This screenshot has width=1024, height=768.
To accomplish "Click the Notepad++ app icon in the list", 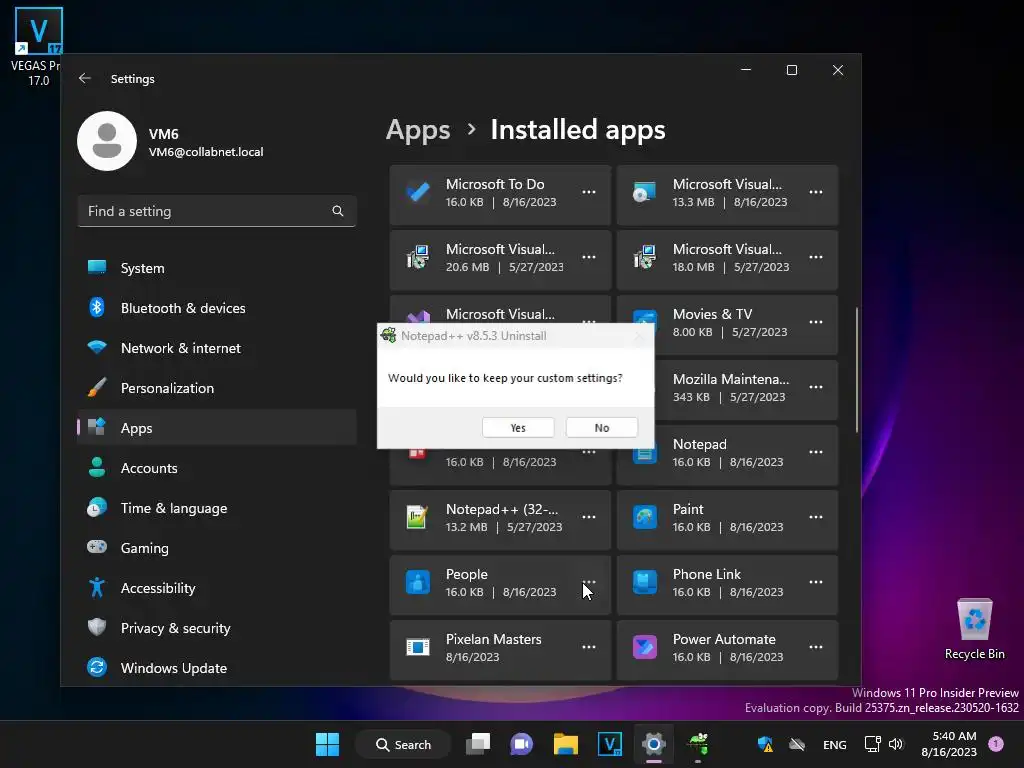I will [417, 517].
